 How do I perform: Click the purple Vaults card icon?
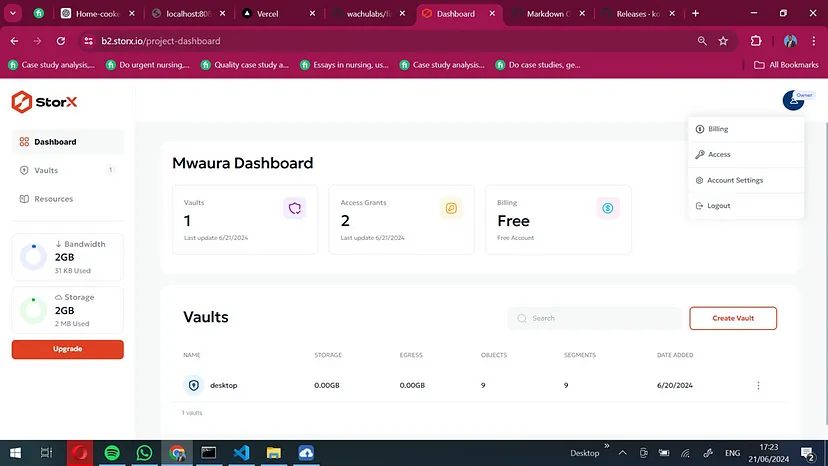pos(294,208)
